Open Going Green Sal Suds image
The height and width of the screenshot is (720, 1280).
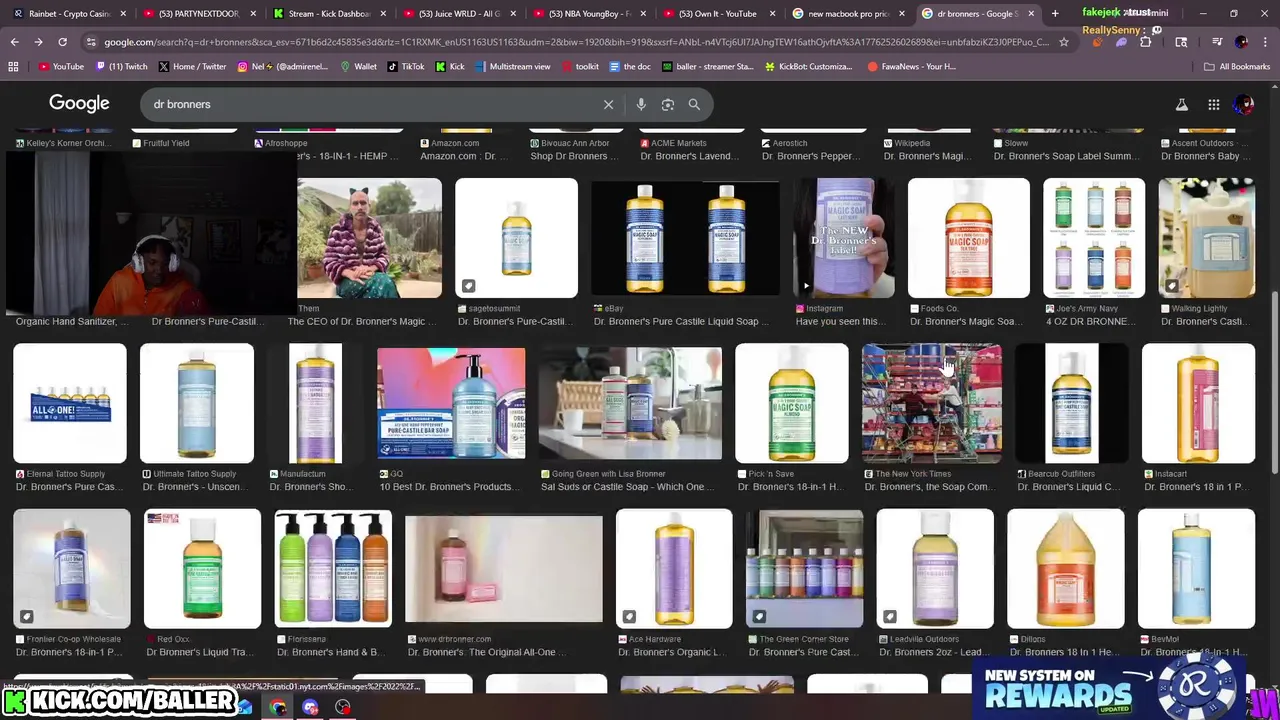pyautogui.click(x=630, y=403)
